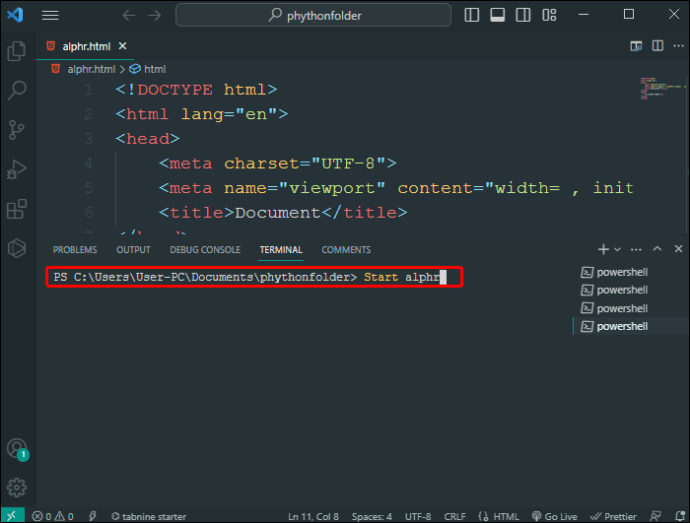Click the Accounts icon with notification badge
This screenshot has height=523, width=690.
[x=16, y=449]
